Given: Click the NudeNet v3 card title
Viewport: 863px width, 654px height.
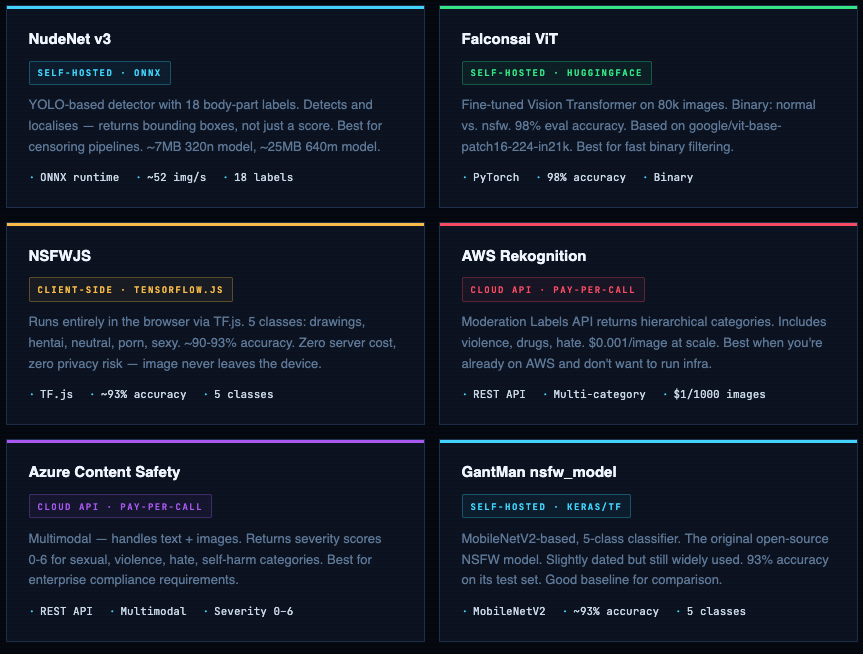Looking at the screenshot, I should [70, 39].
